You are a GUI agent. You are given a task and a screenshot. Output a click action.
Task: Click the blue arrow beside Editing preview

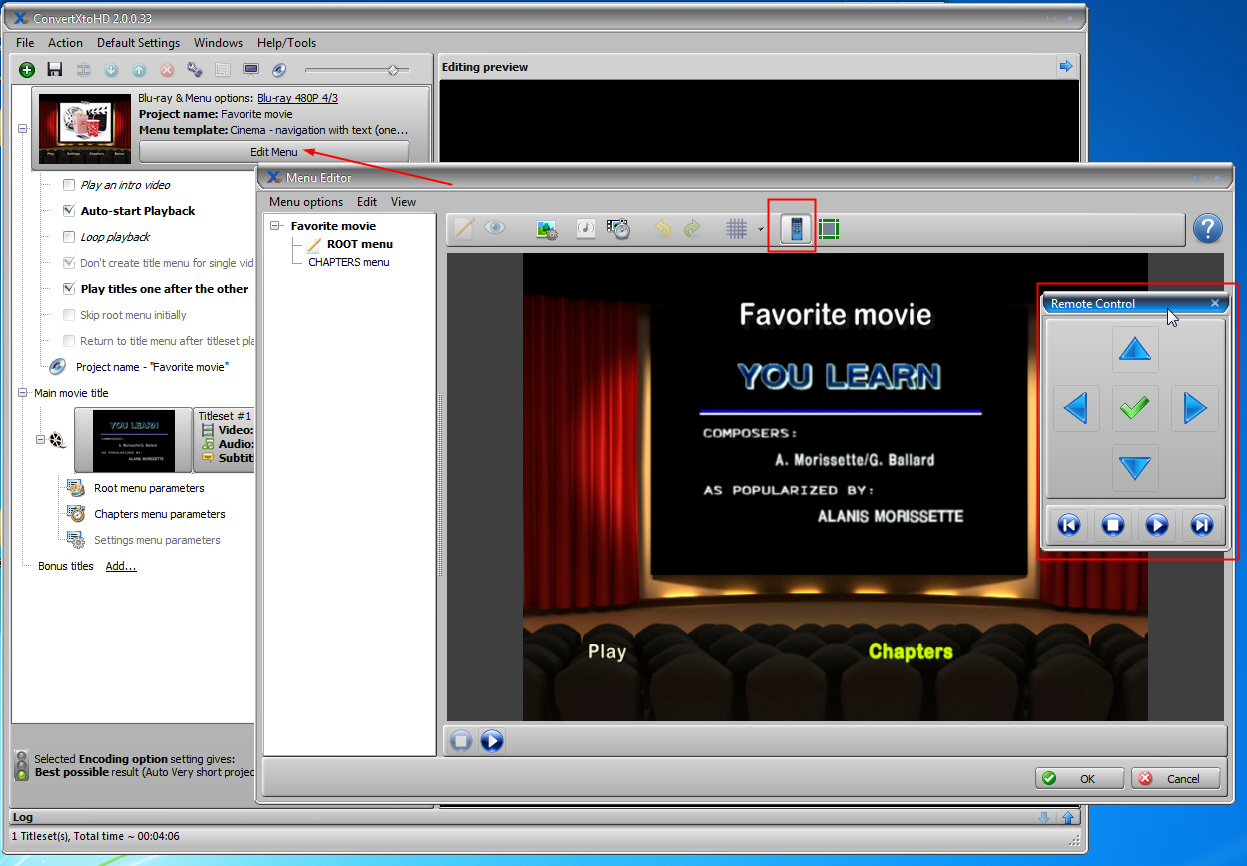coord(1066,66)
